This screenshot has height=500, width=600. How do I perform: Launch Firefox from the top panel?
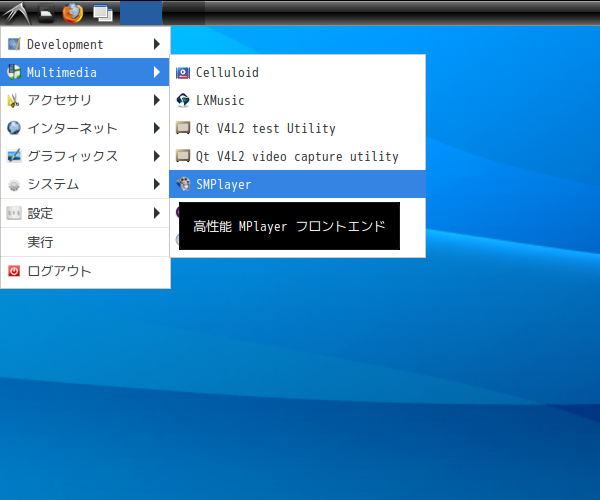[x=73, y=13]
